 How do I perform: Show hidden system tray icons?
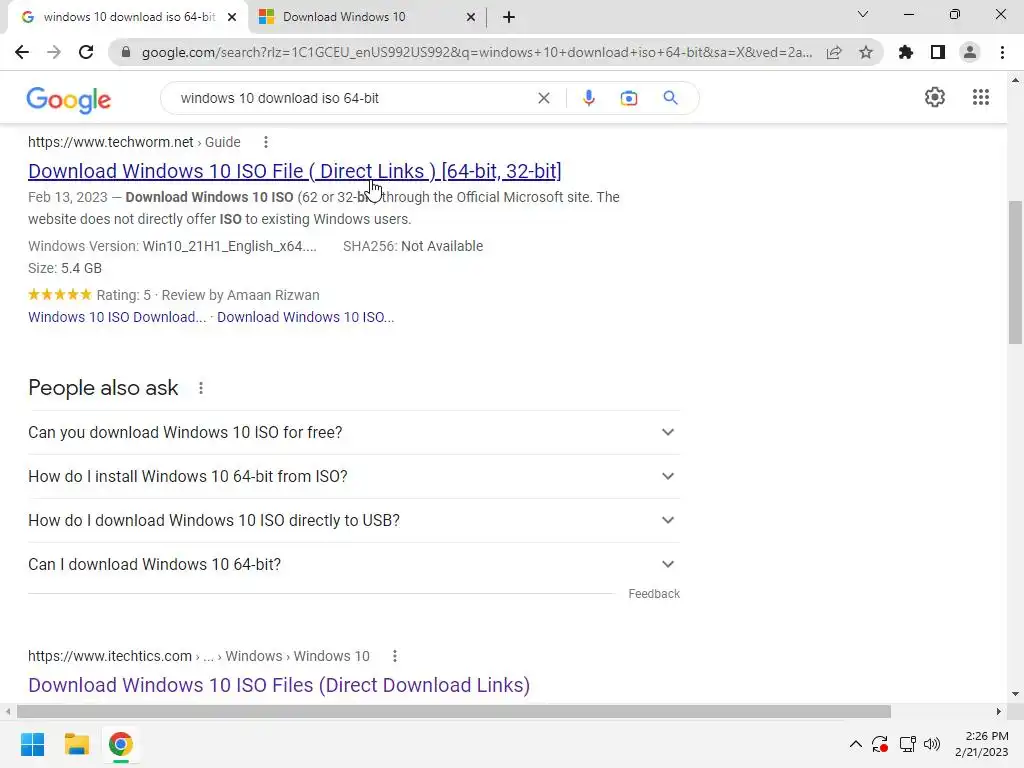pyautogui.click(x=856, y=744)
